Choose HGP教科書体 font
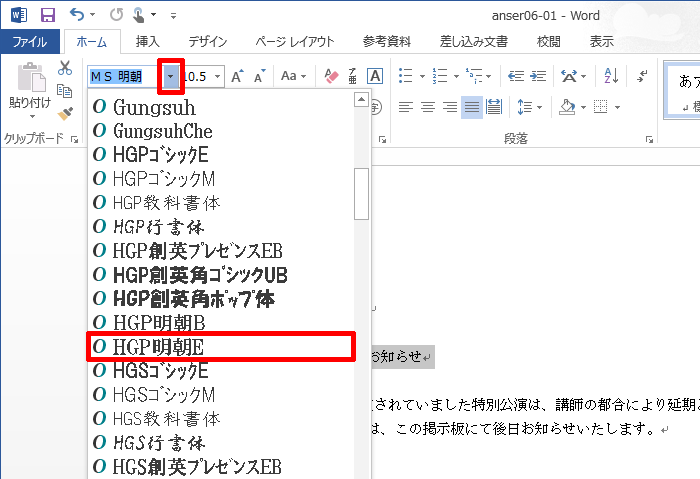This screenshot has height=479, width=700. click(x=222, y=203)
